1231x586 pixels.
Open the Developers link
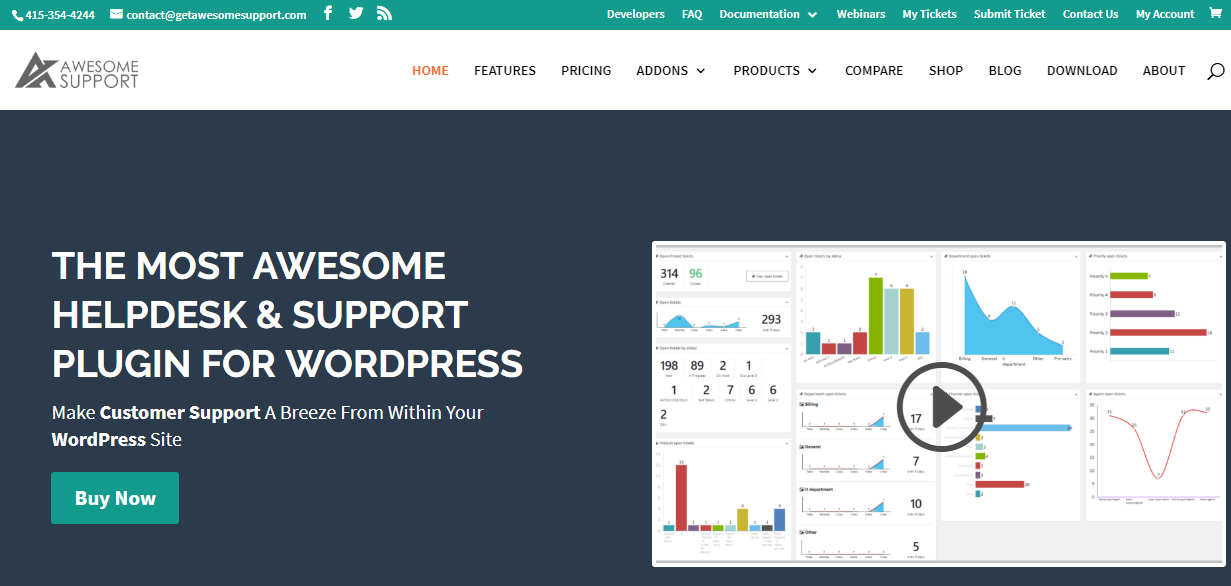coord(636,14)
